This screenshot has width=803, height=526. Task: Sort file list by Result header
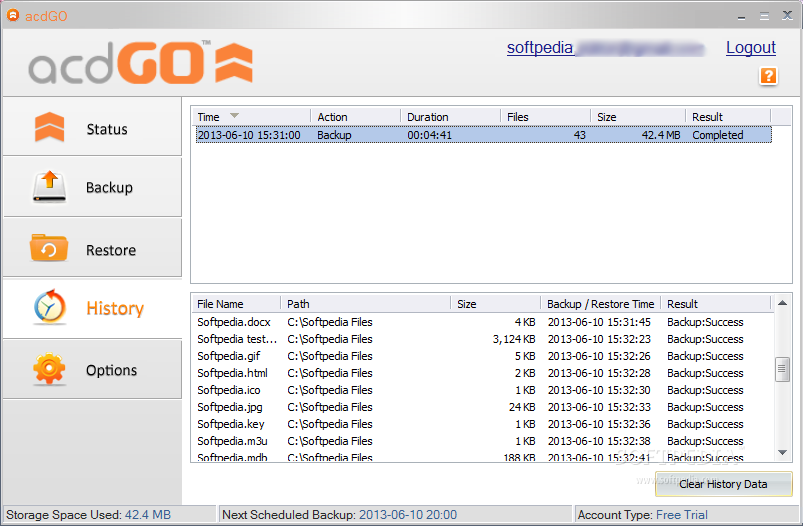[716, 304]
